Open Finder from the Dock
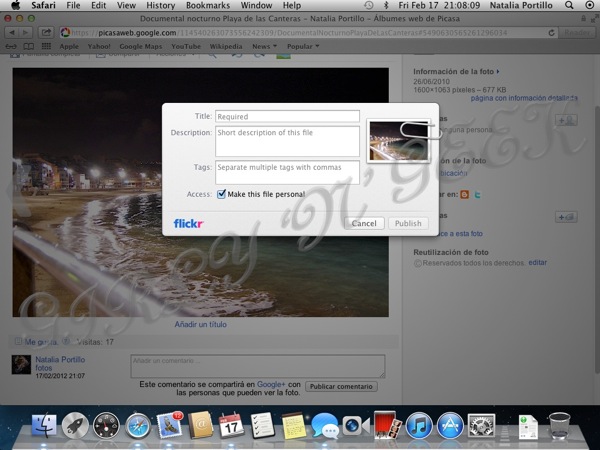This screenshot has height=450, width=600. [x=44, y=425]
